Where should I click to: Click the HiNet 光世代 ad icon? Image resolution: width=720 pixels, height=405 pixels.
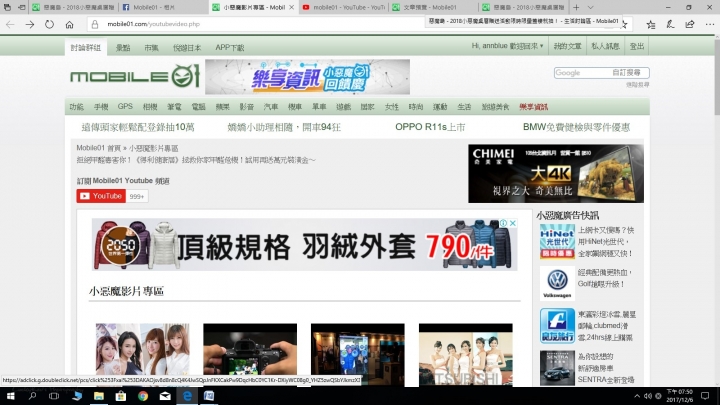557,242
